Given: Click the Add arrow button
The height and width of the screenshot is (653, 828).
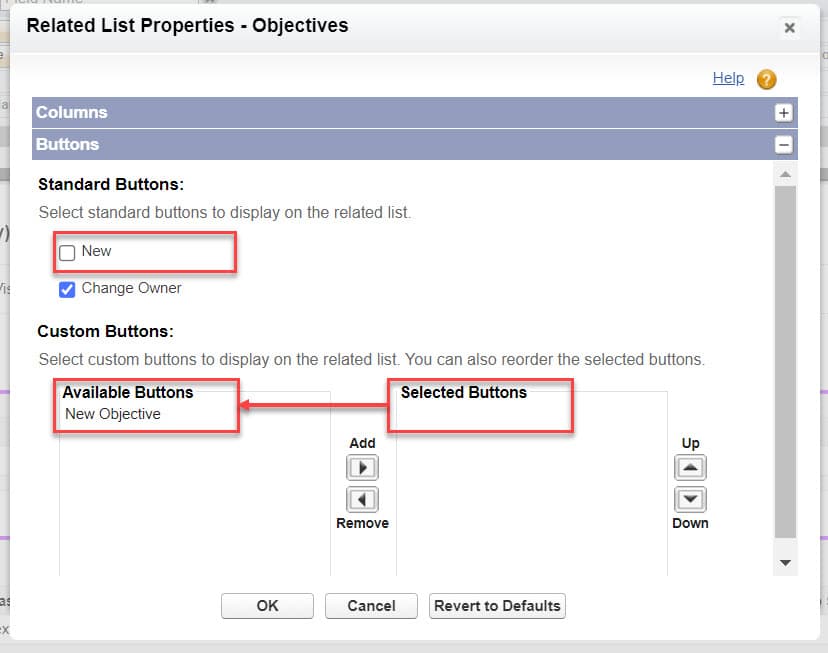Looking at the screenshot, I should click(x=362, y=467).
